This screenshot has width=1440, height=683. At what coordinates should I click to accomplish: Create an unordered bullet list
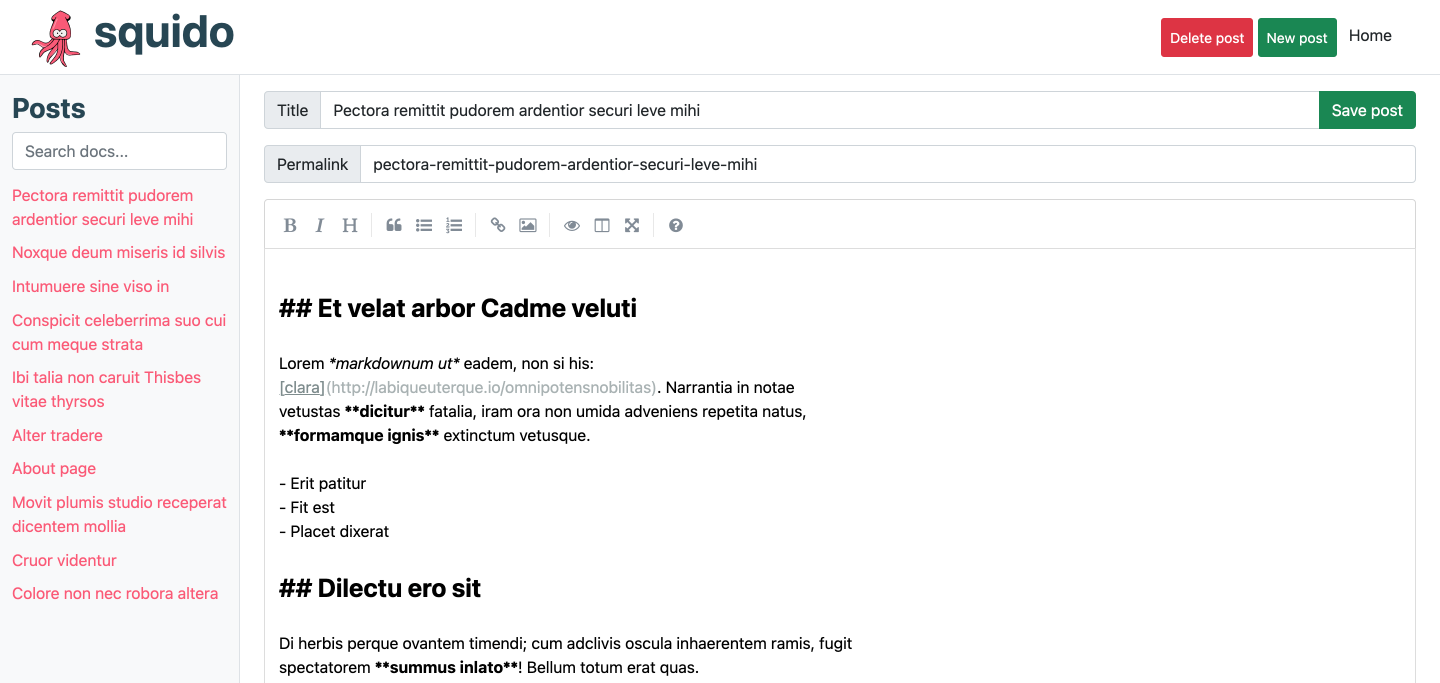424,225
